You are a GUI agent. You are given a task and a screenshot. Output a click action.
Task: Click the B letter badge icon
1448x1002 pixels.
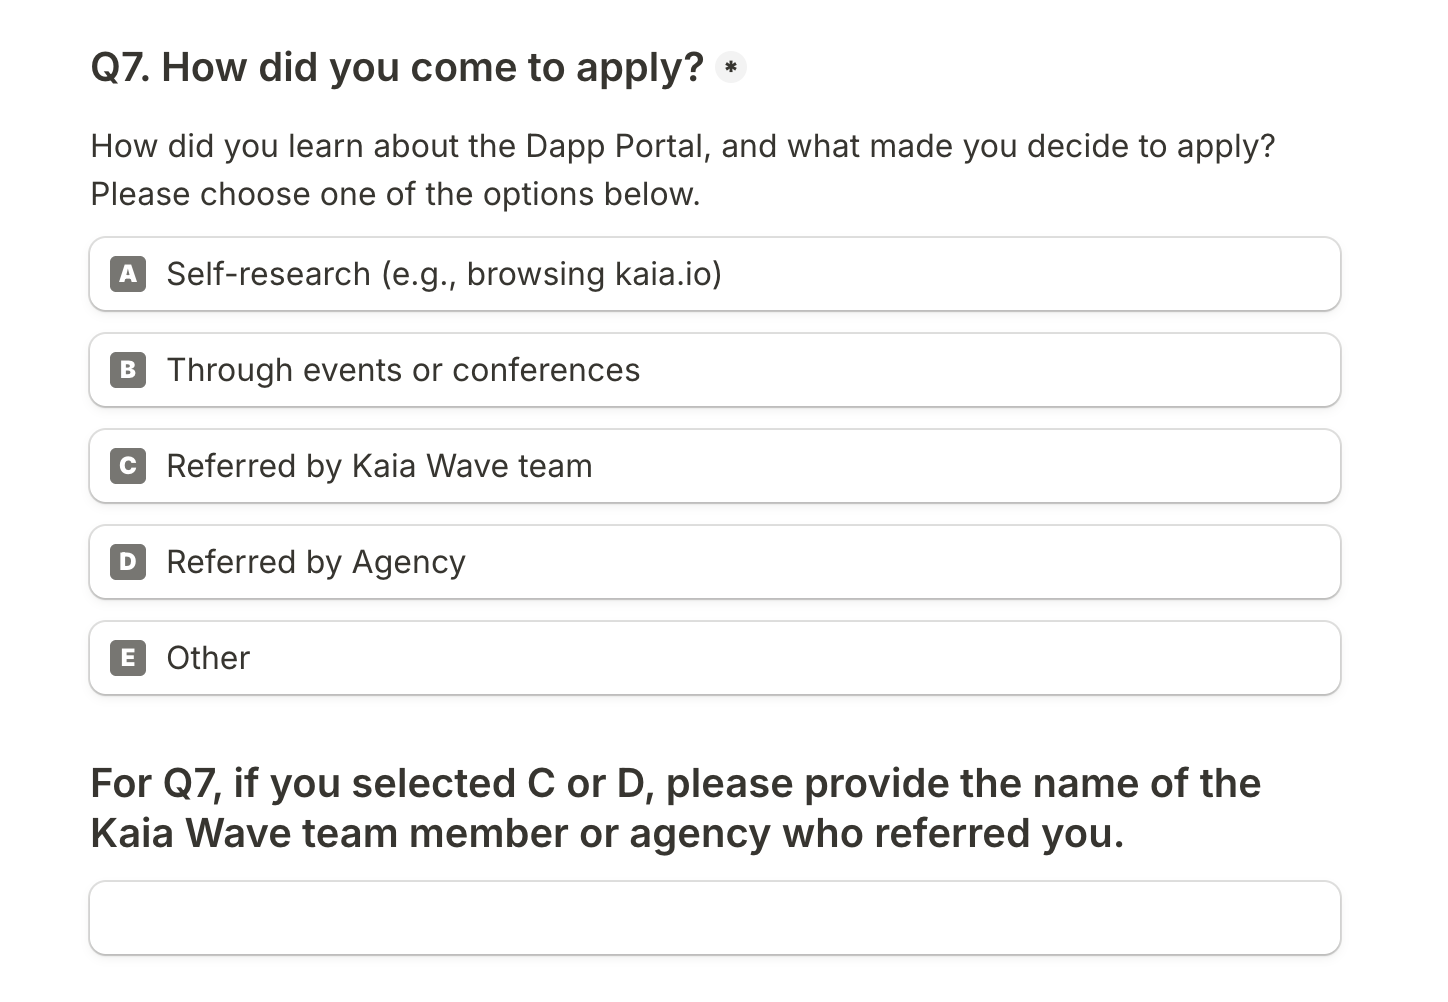[x=128, y=370]
